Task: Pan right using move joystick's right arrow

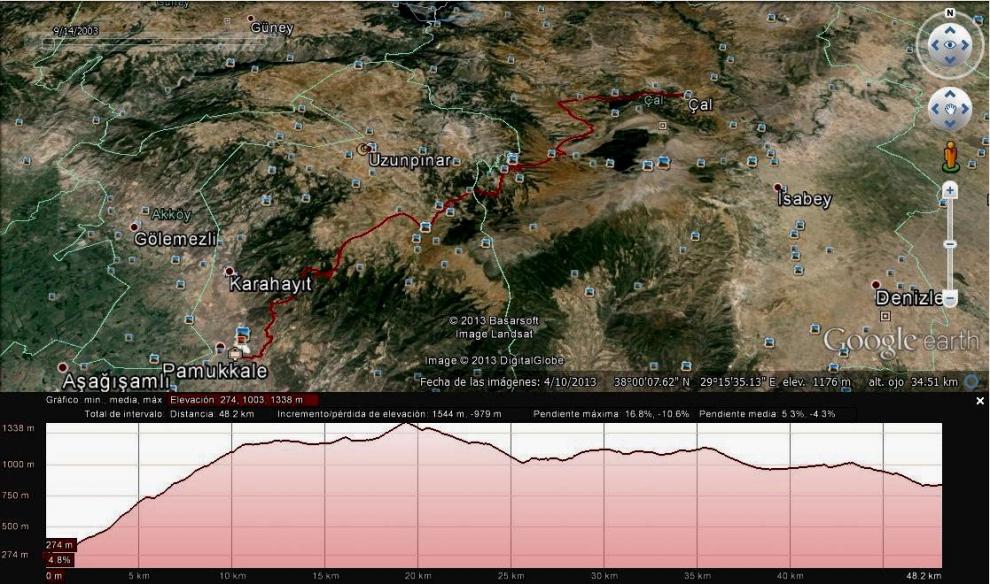Action: coord(965,108)
